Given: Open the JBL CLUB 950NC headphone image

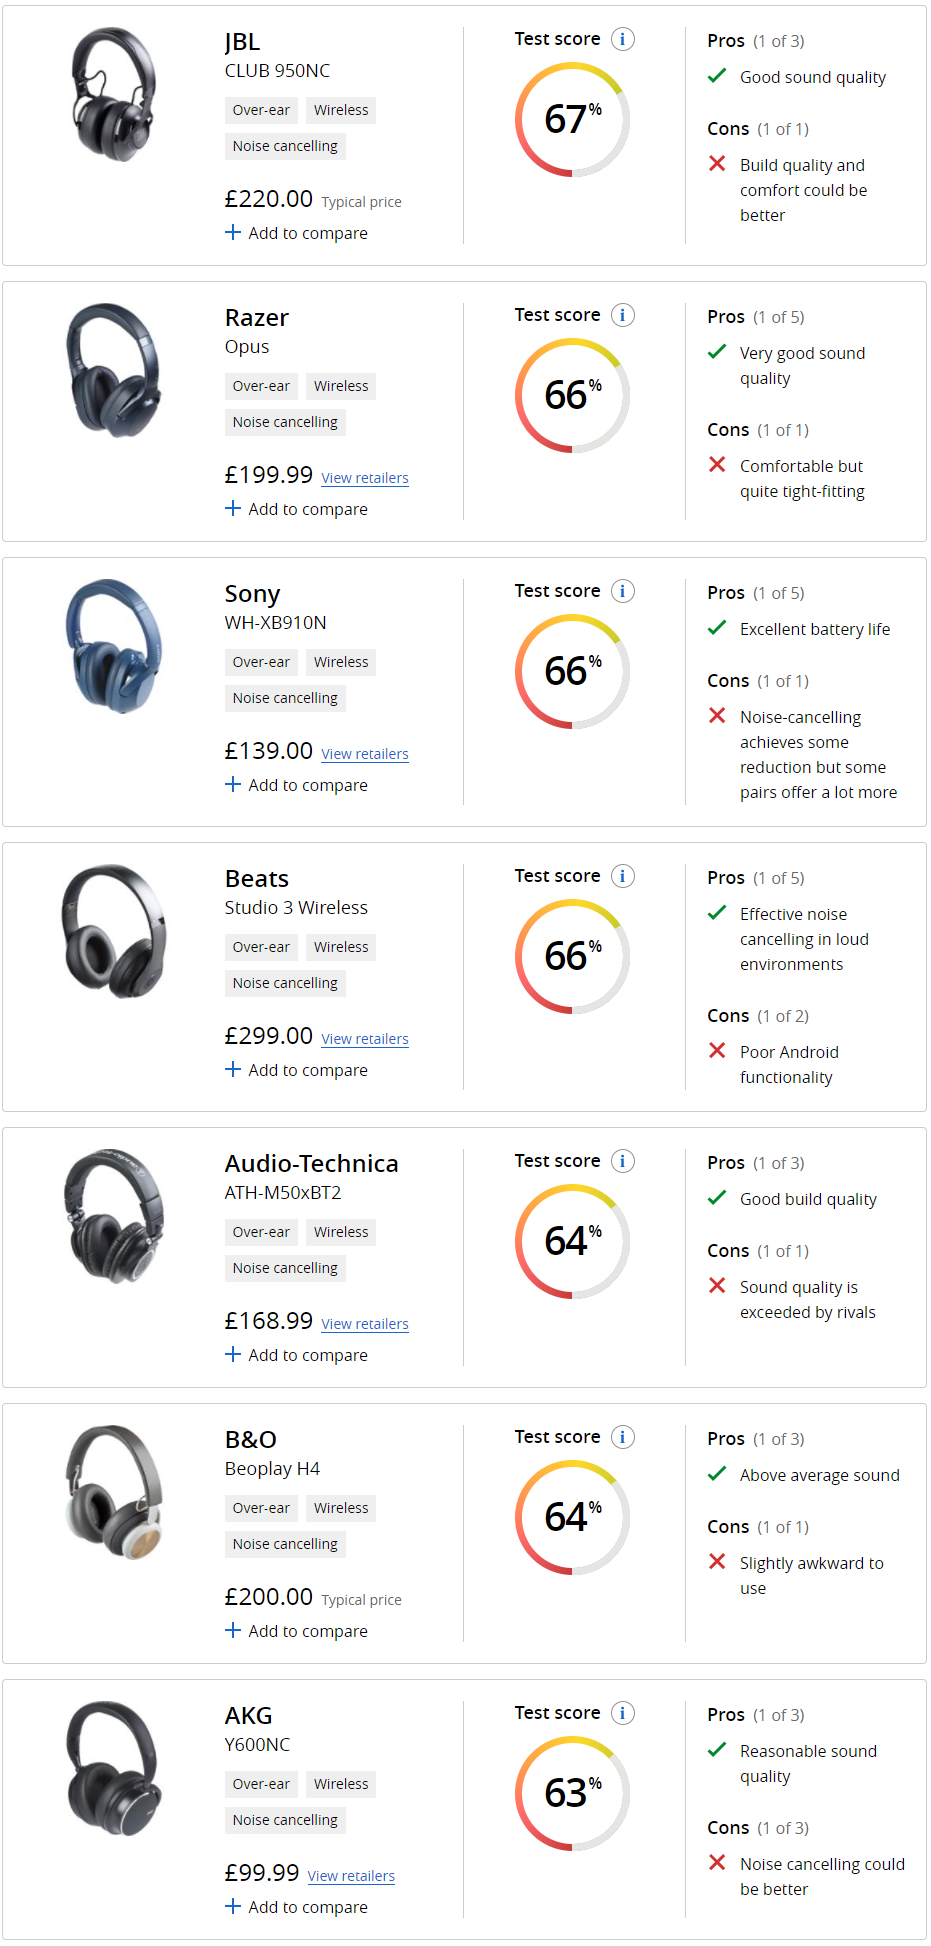Looking at the screenshot, I should pyautogui.click(x=114, y=94).
